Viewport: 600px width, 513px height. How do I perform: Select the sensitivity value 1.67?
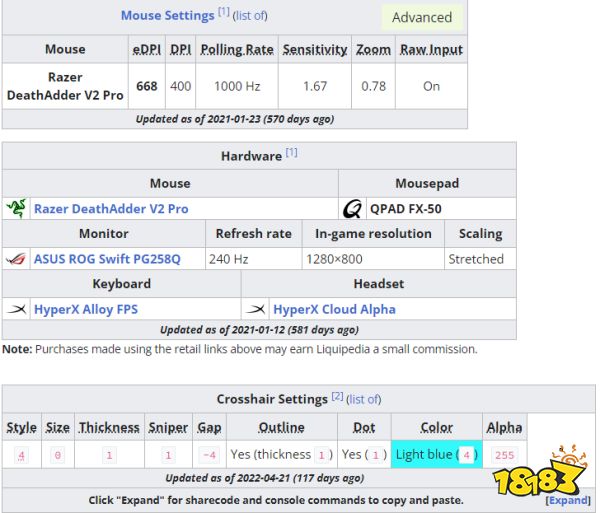point(315,86)
